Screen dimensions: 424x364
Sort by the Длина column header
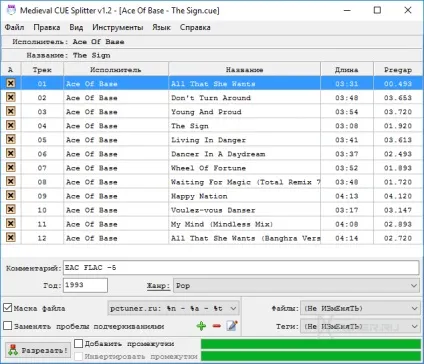tap(347, 69)
